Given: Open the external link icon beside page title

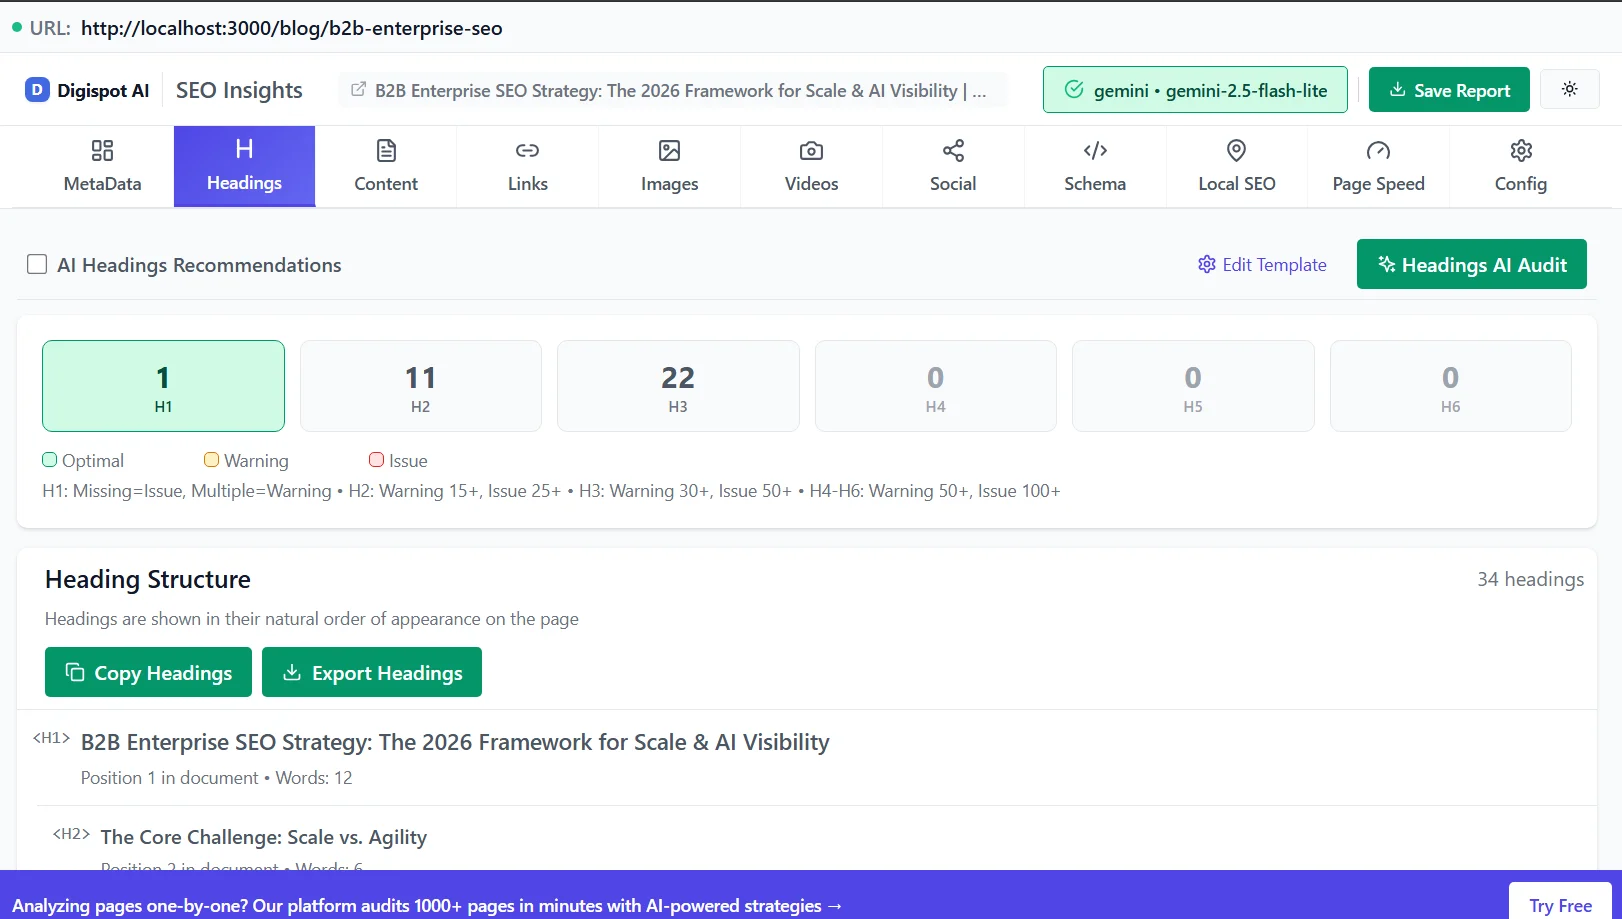Looking at the screenshot, I should click(358, 90).
